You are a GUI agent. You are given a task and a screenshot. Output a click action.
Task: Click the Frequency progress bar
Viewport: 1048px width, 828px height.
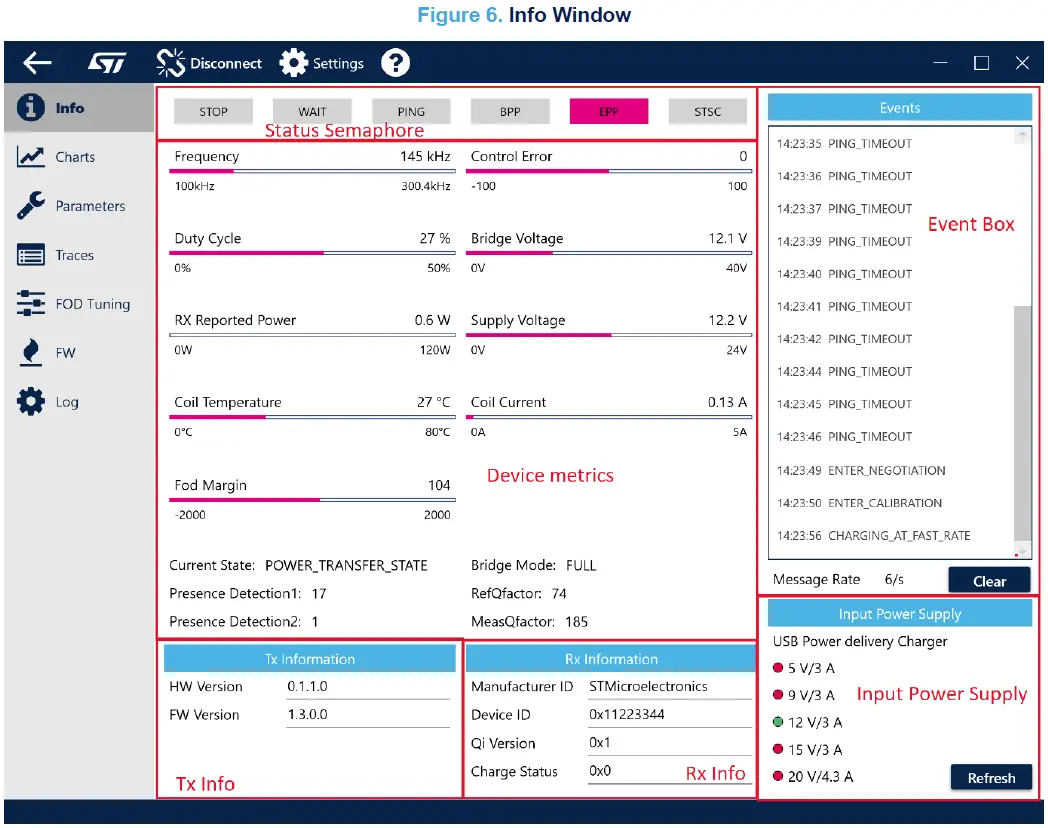coord(312,171)
